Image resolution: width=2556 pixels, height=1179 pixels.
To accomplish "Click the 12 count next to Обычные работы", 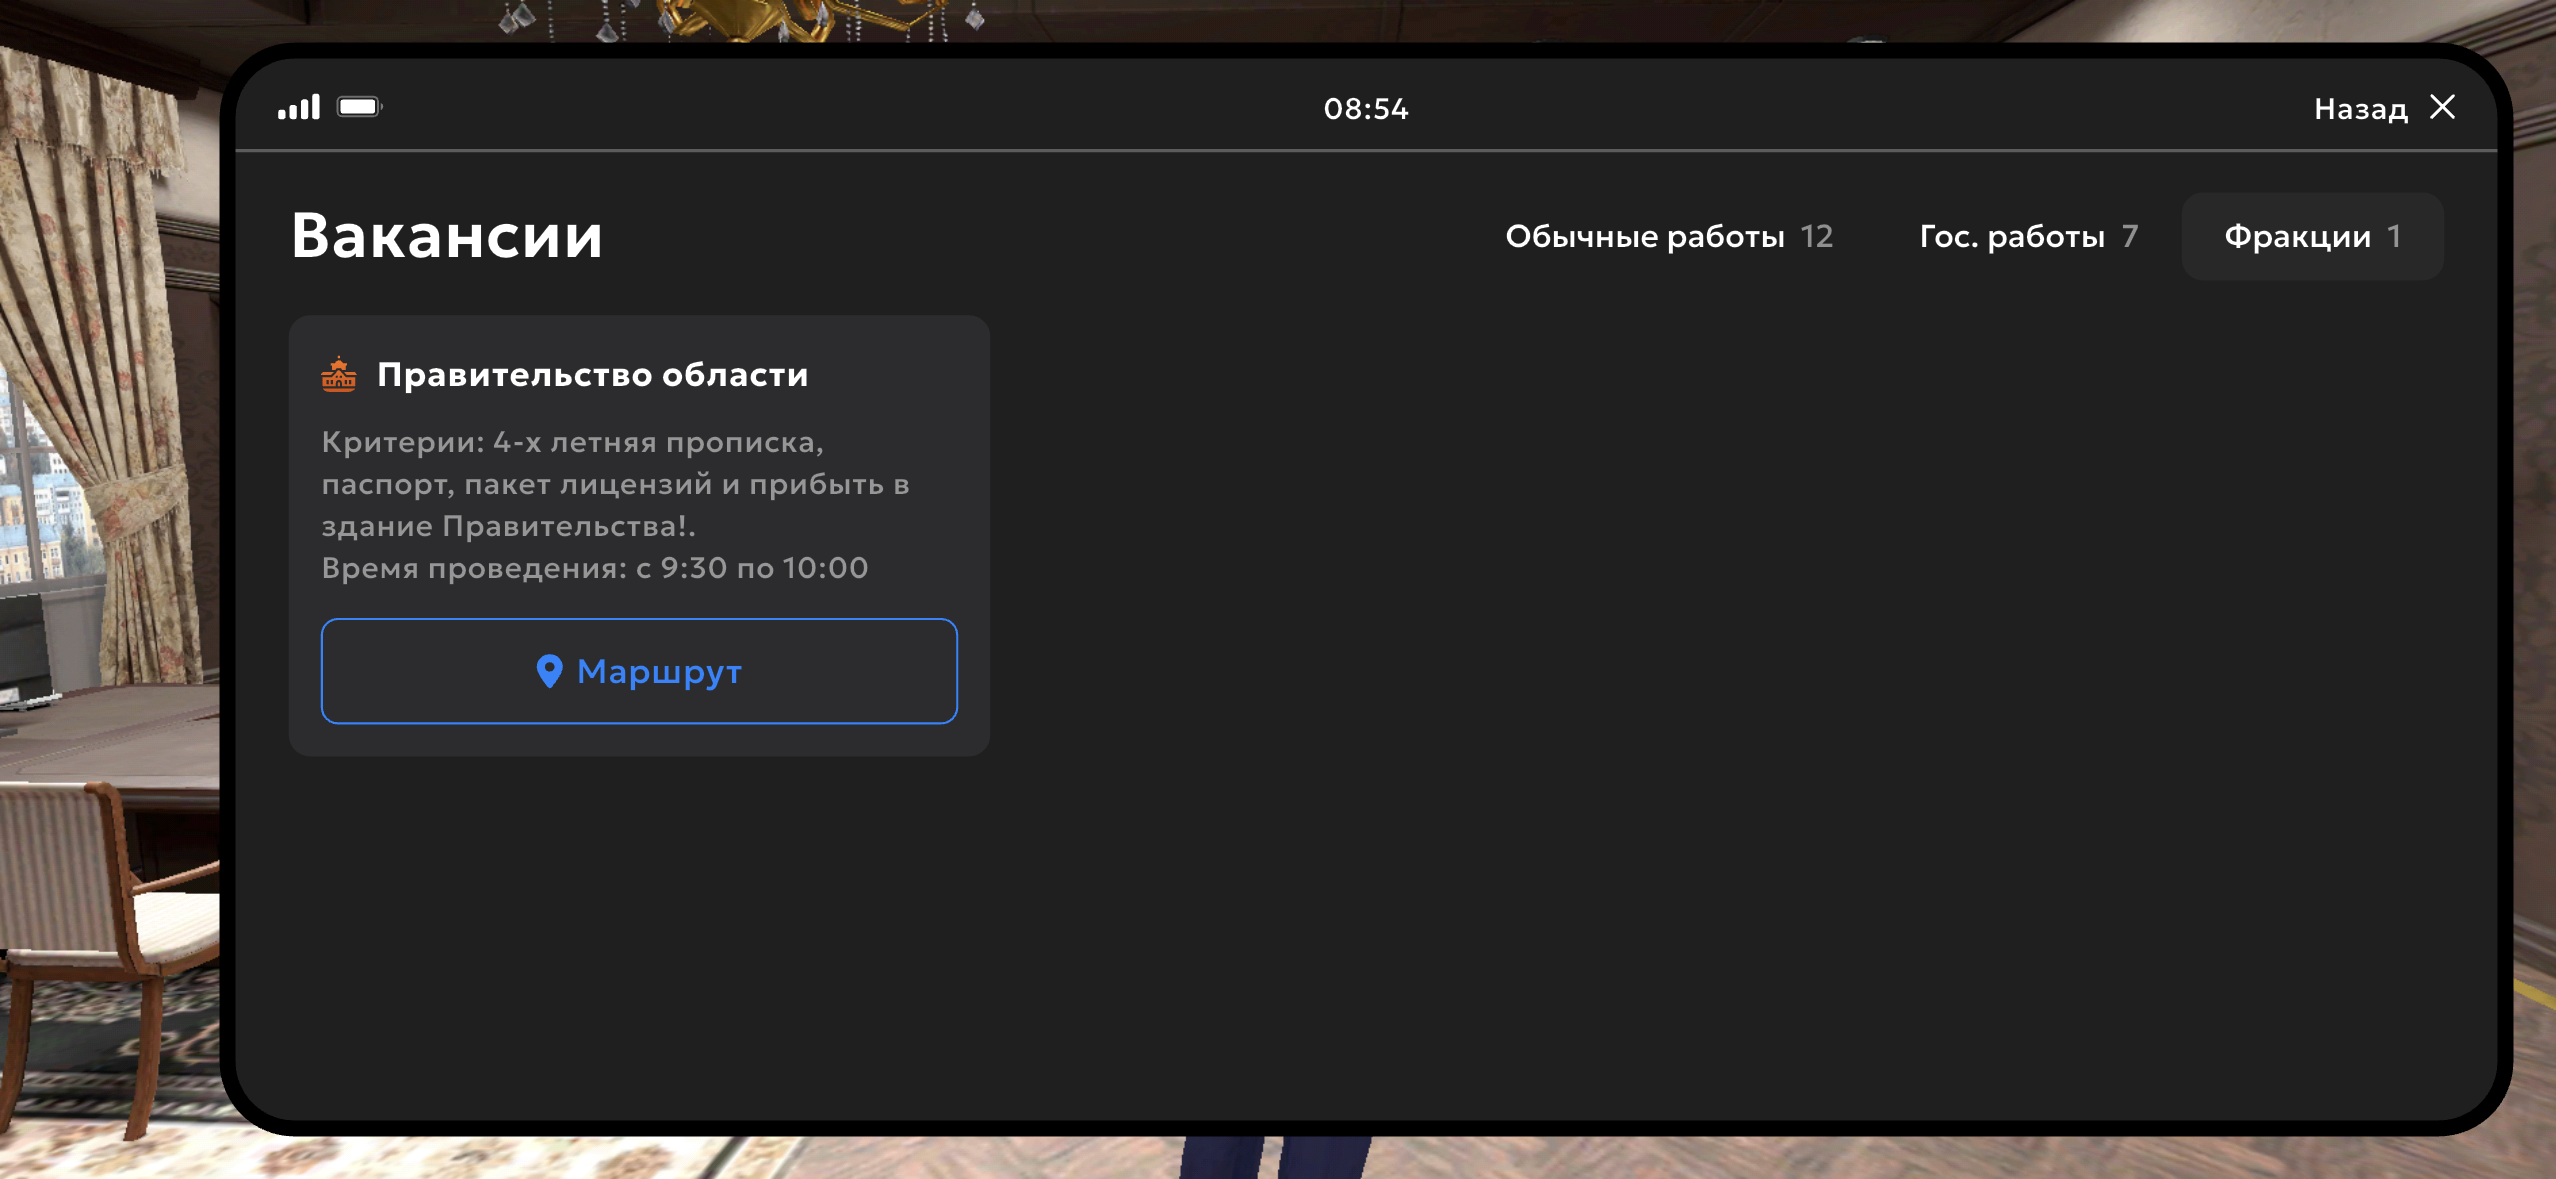I will click(1817, 237).
